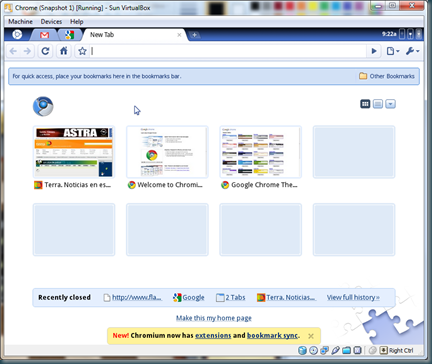Click the Terra. Noticias en es... title
The image size is (432, 364).
(78, 185)
